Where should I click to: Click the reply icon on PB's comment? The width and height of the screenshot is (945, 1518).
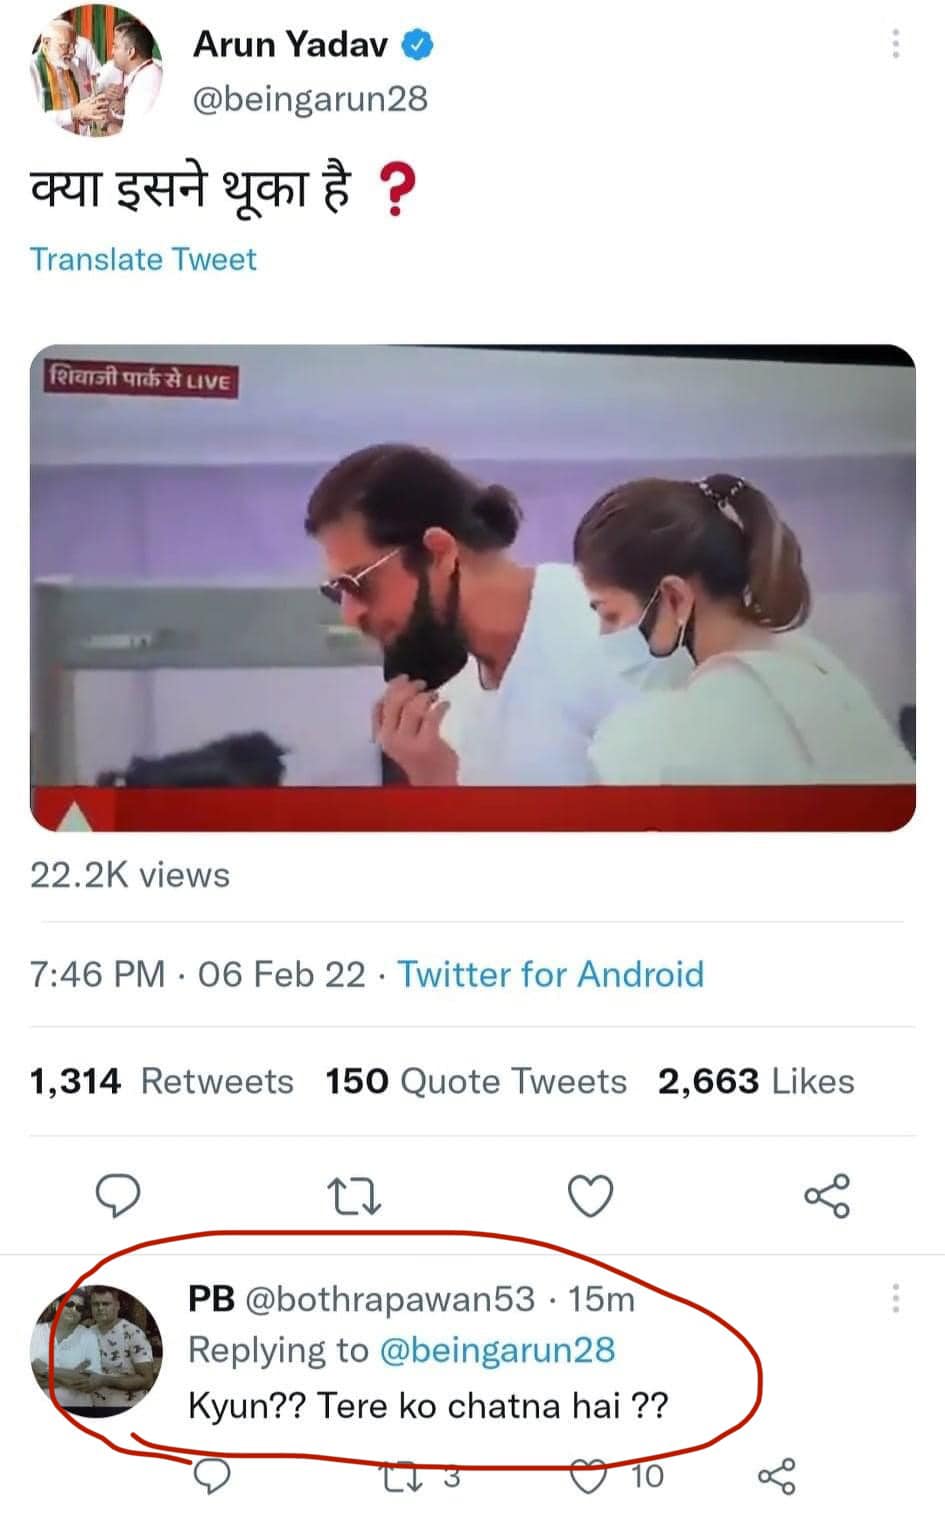click(211, 1476)
